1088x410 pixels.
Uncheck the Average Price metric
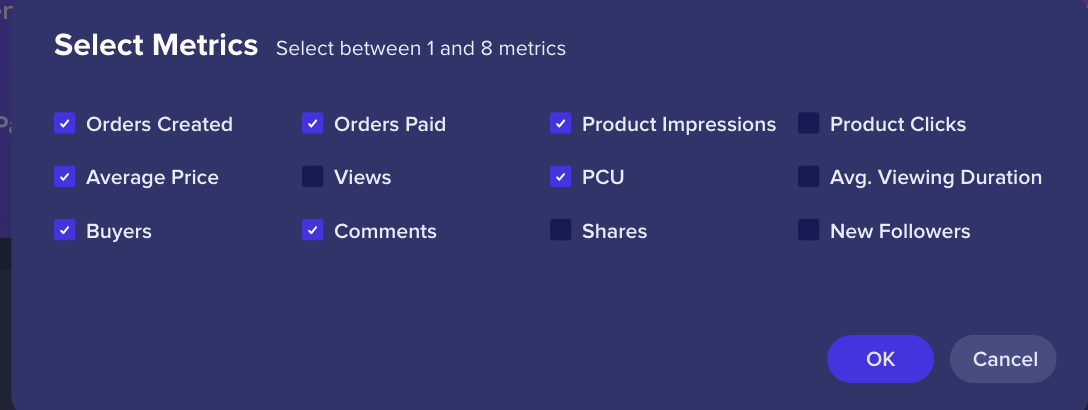pyautogui.click(x=65, y=177)
